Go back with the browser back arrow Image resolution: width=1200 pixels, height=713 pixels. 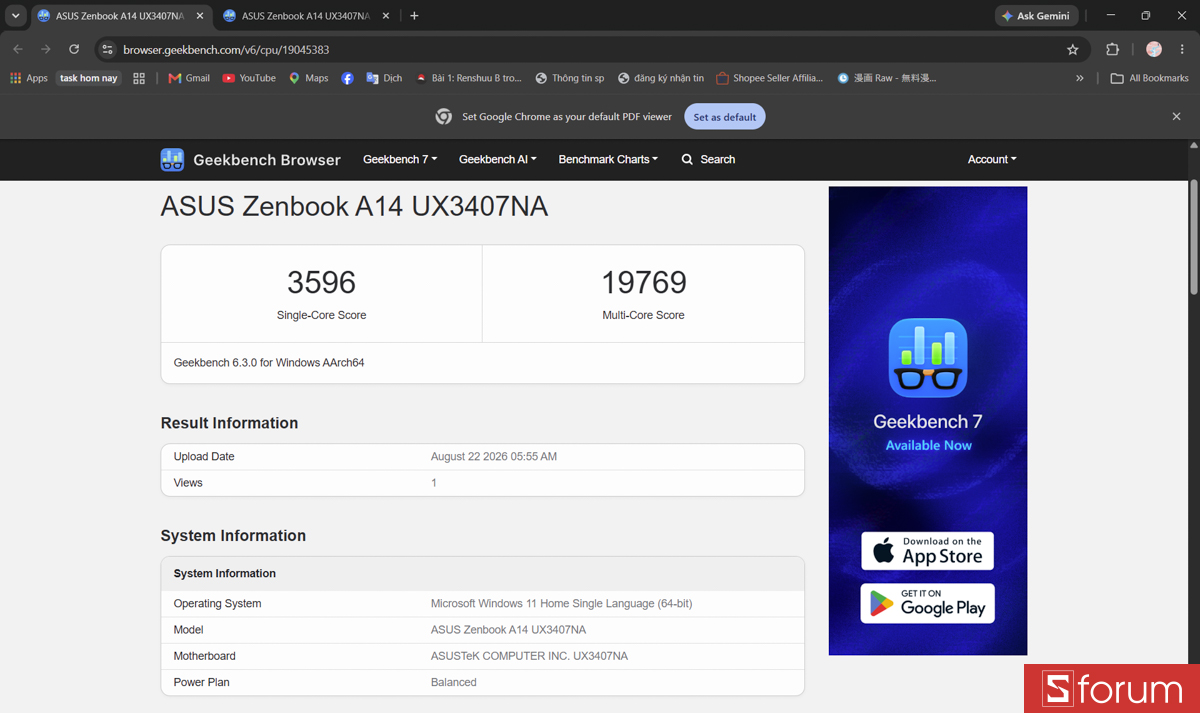[x=18, y=49]
